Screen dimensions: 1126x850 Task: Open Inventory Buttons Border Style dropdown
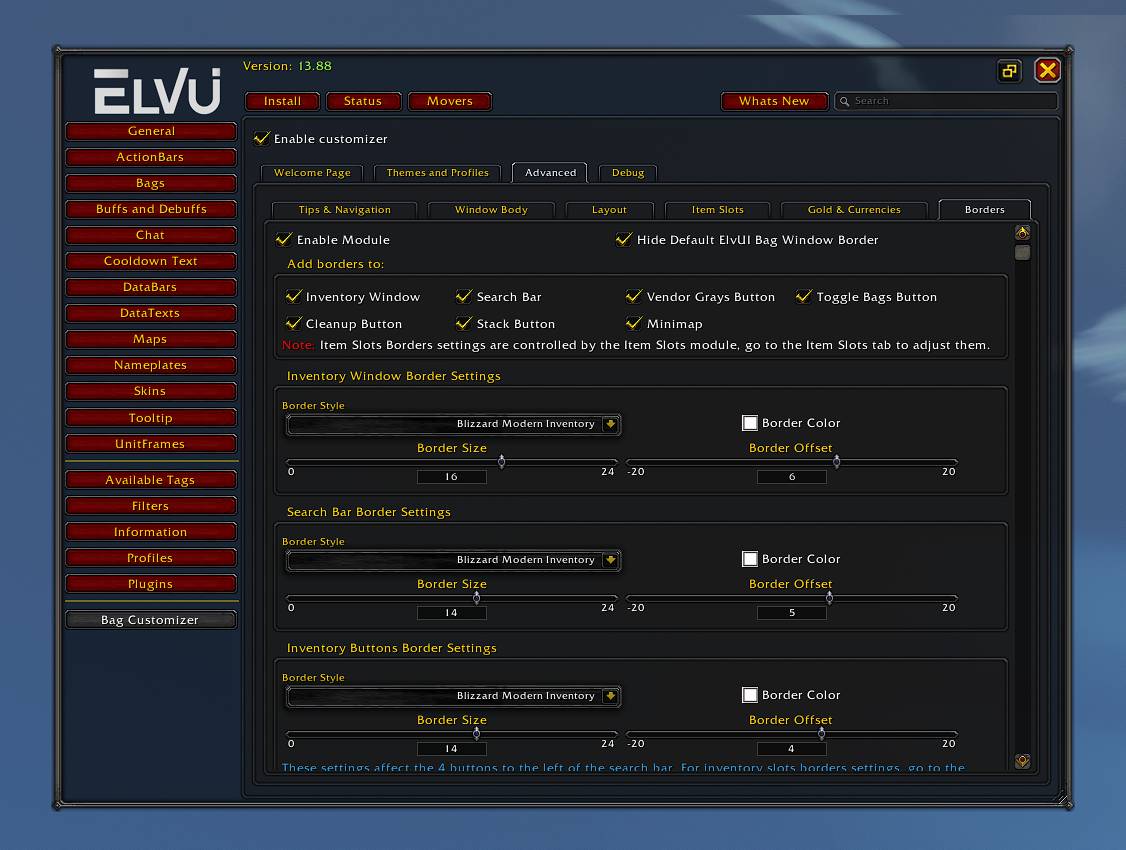point(453,696)
